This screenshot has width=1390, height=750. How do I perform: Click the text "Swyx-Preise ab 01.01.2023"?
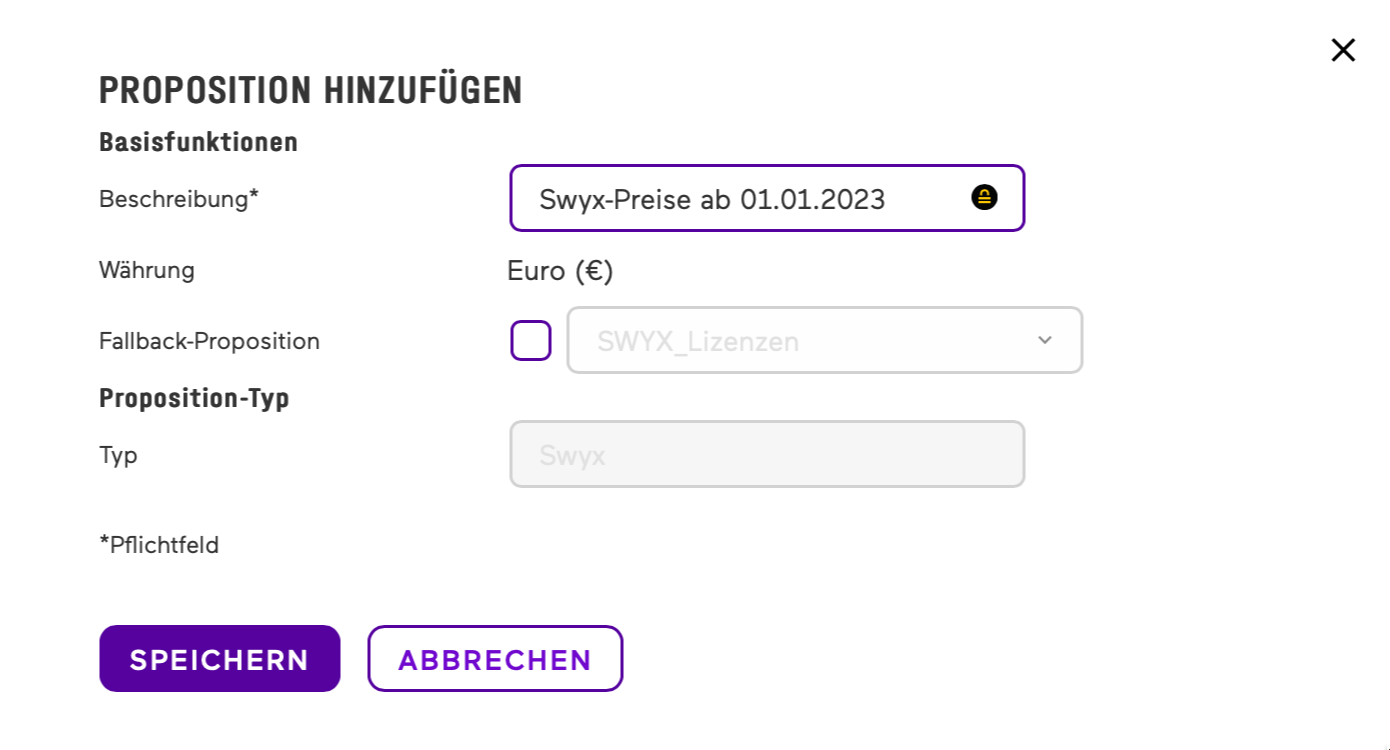(x=712, y=199)
